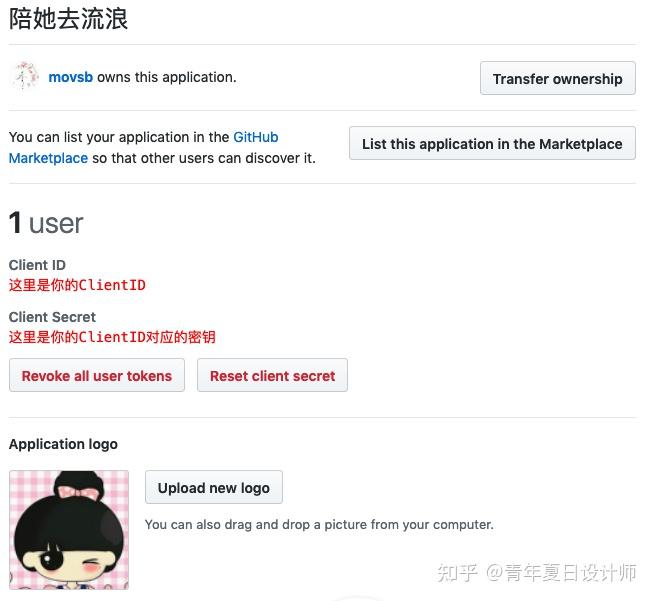Click the Revoke all user tokens button

97,375
